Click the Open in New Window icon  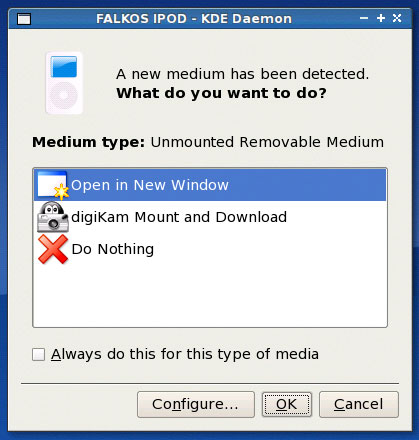(x=53, y=185)
